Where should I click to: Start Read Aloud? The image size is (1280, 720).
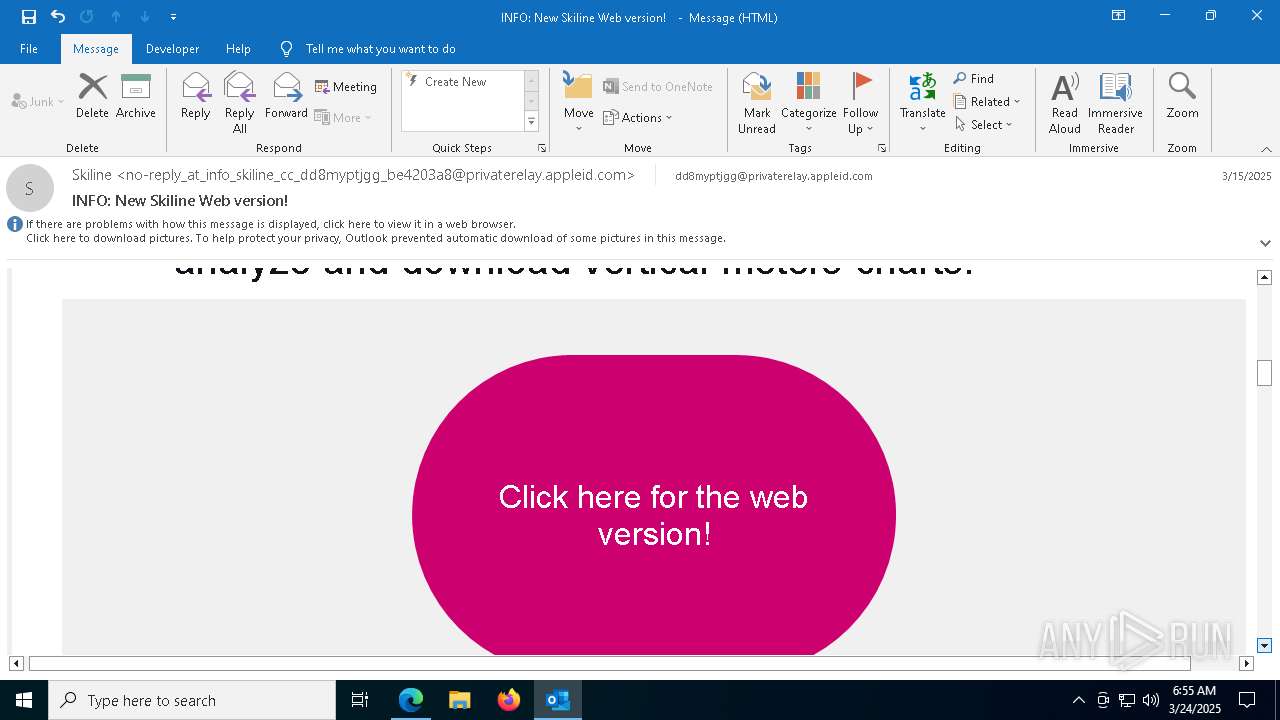click(x=1065, y=103)
